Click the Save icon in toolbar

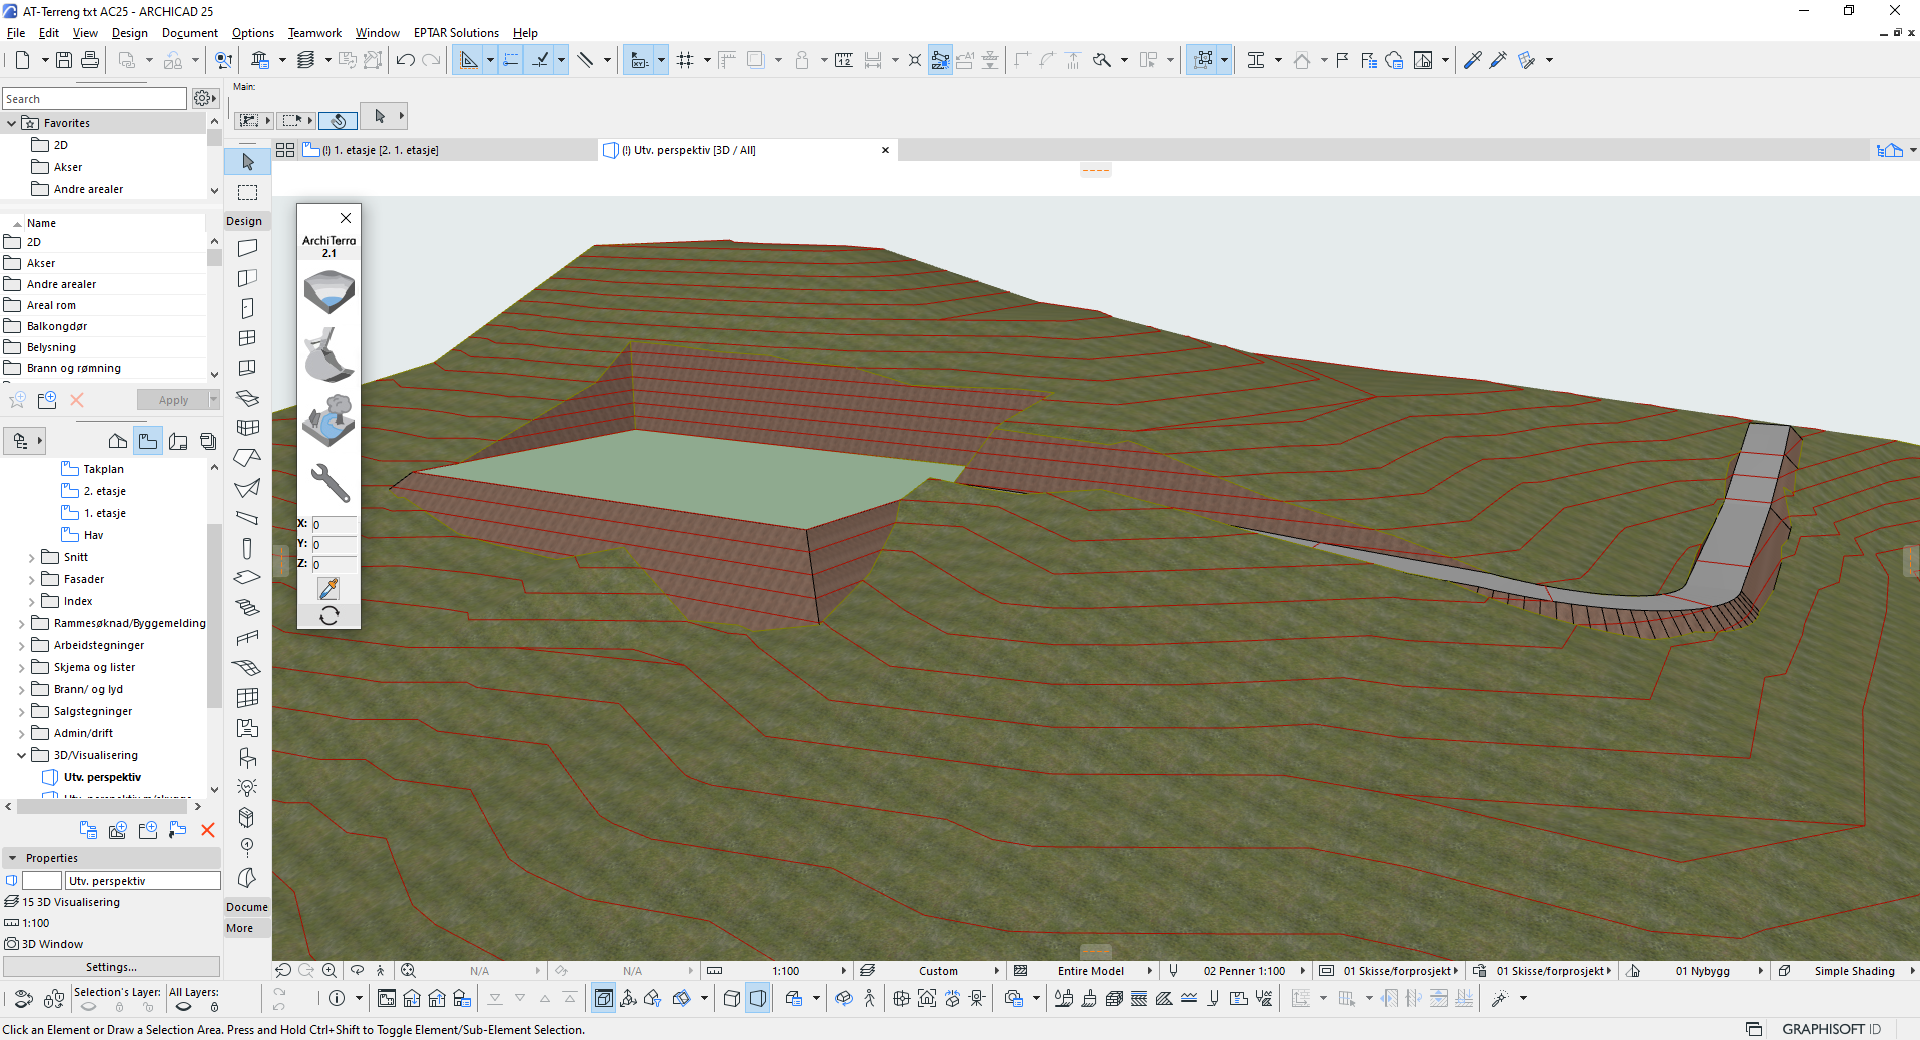(x=64, y=60)
